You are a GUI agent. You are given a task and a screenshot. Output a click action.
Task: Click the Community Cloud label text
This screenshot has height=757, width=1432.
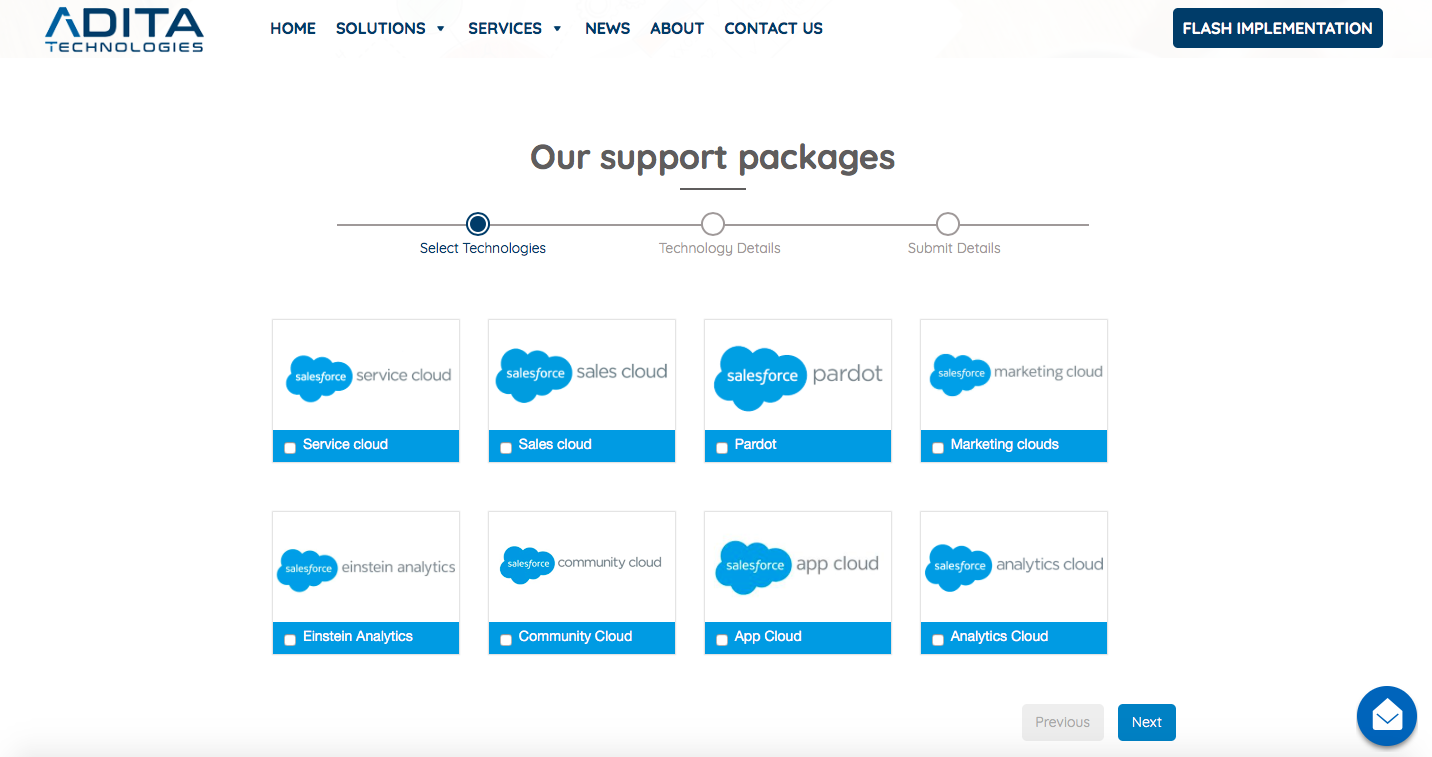click(x=575, y=636)
